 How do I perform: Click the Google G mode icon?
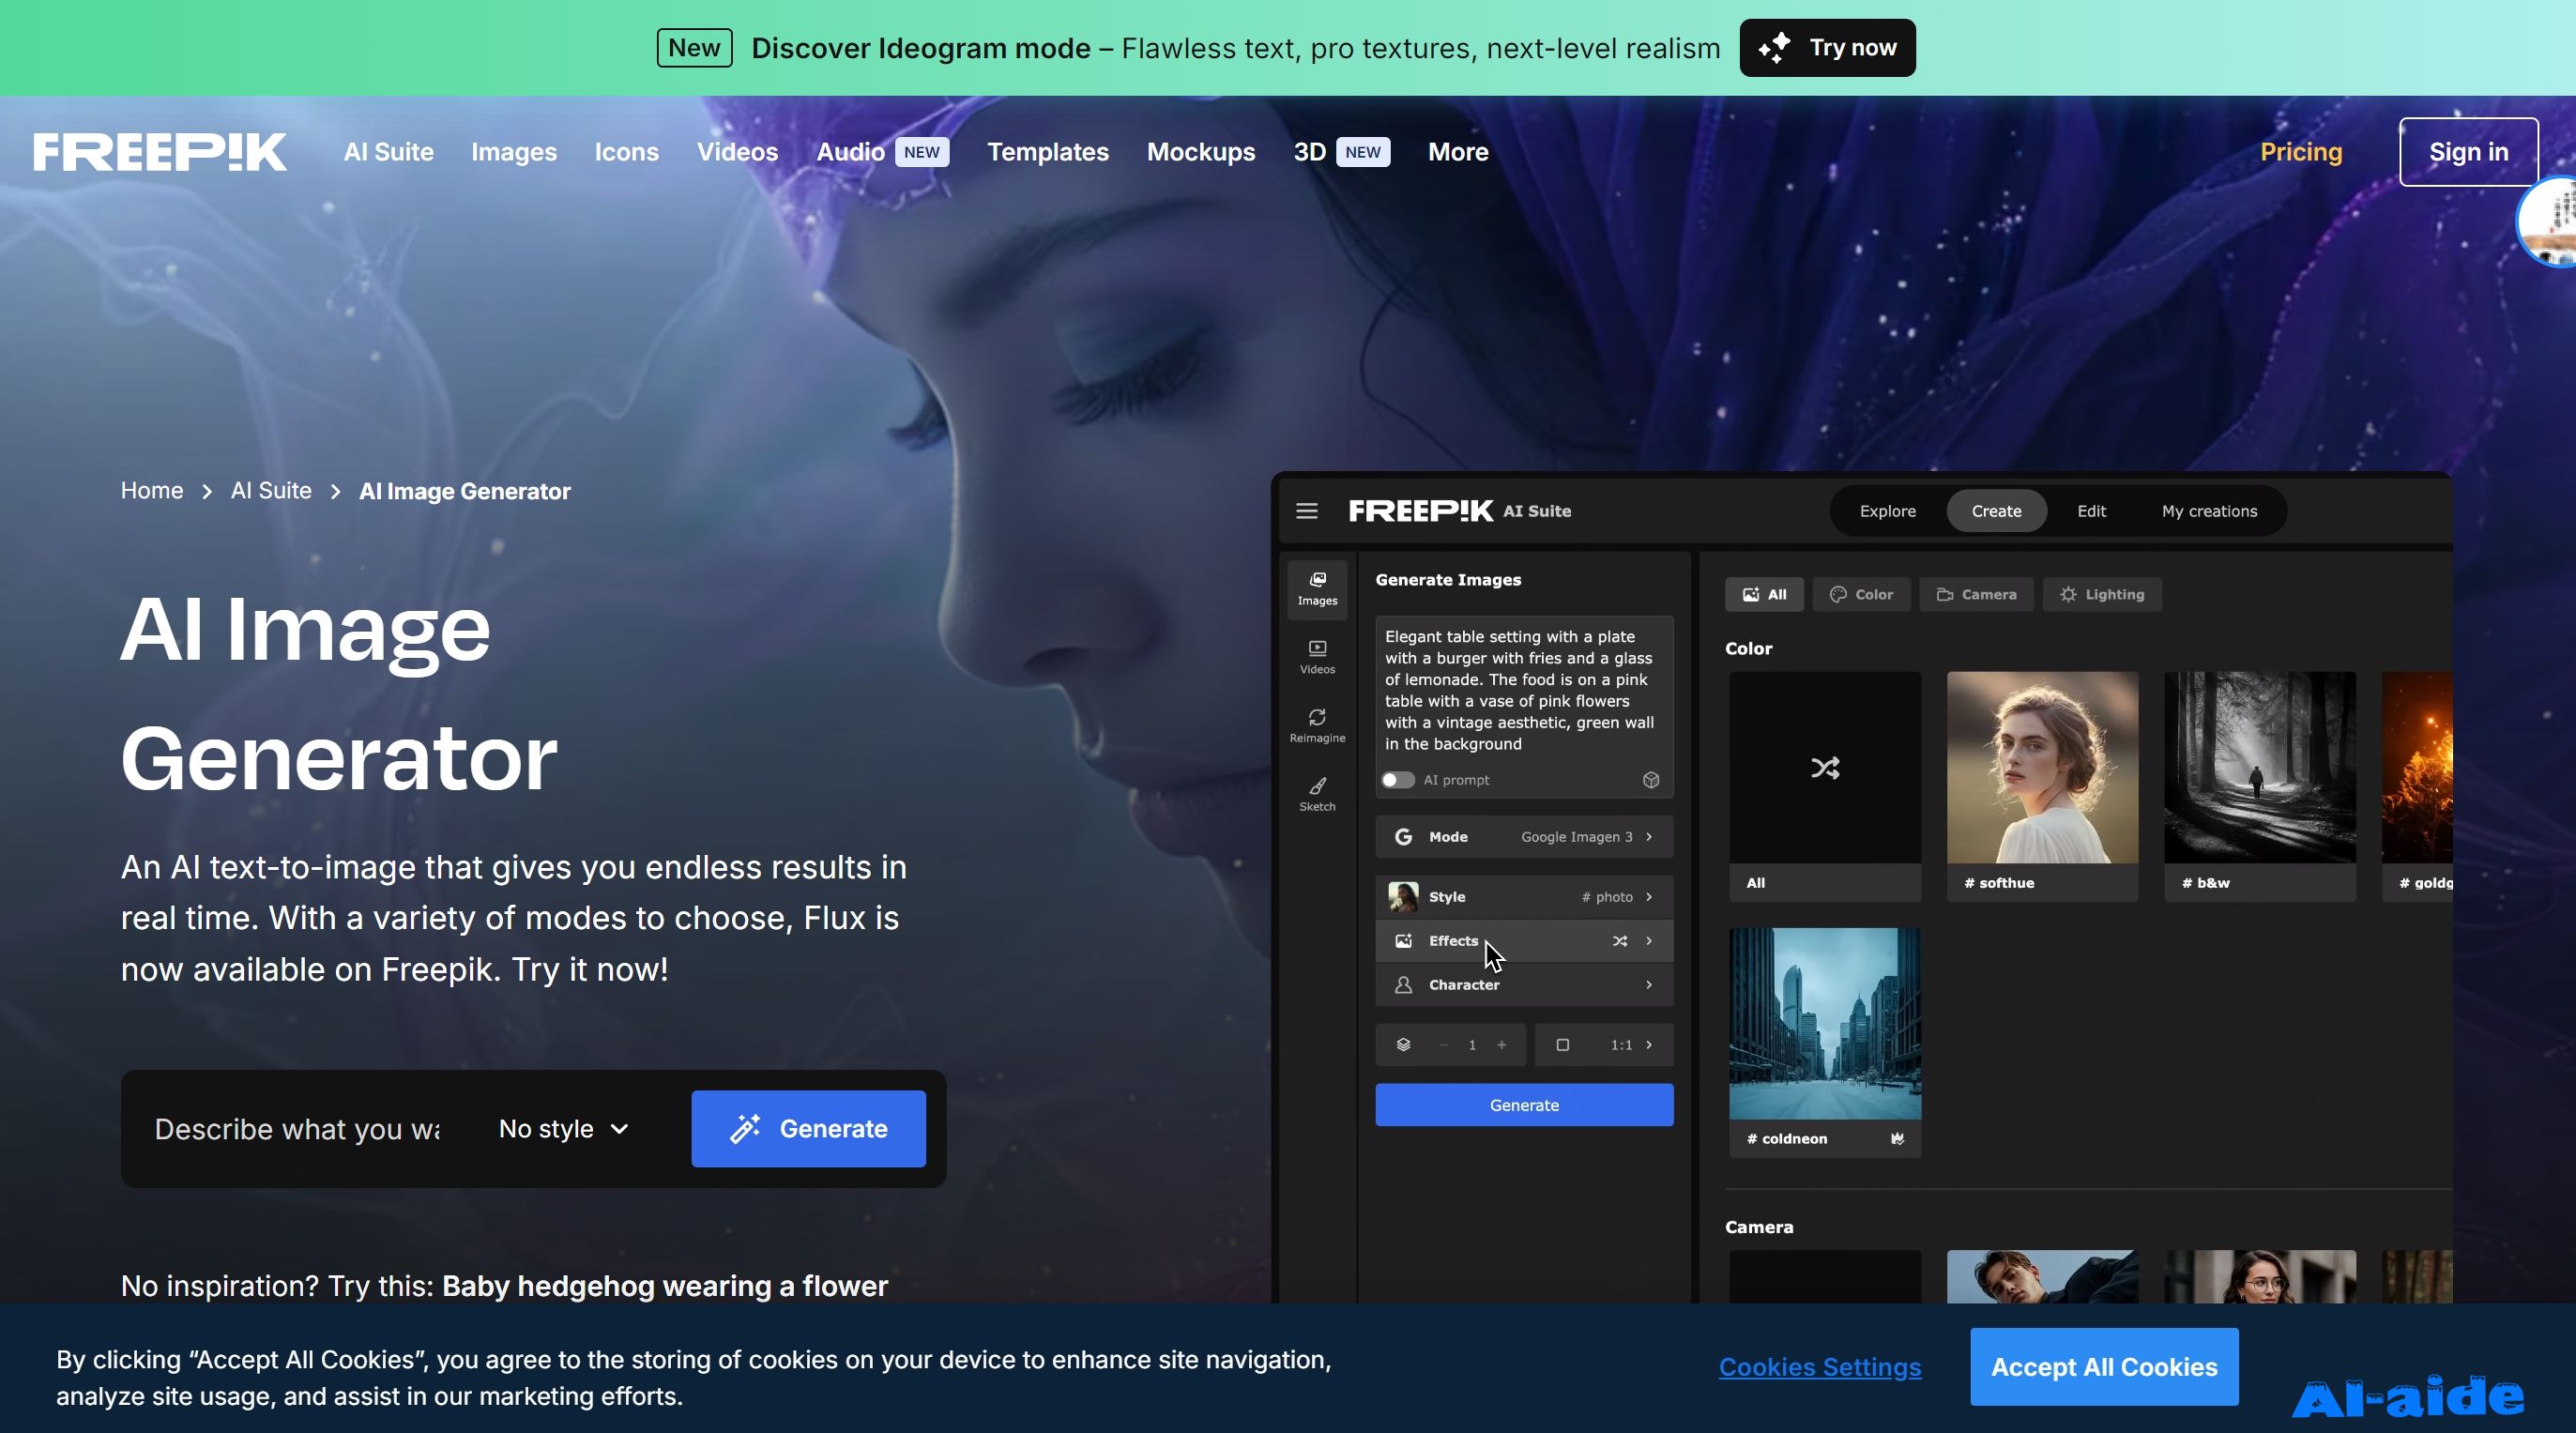pyautogui.click(x=1403, y=837)
